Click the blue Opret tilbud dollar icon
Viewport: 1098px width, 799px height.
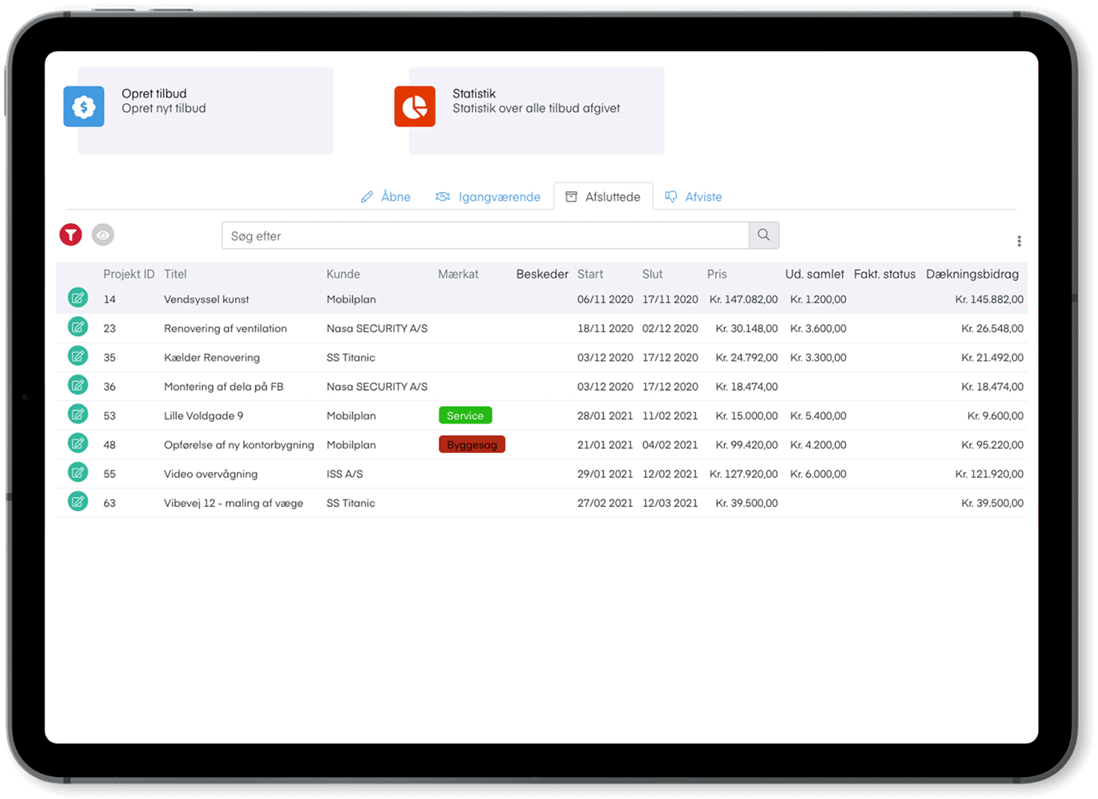click(x=84, y=106)
